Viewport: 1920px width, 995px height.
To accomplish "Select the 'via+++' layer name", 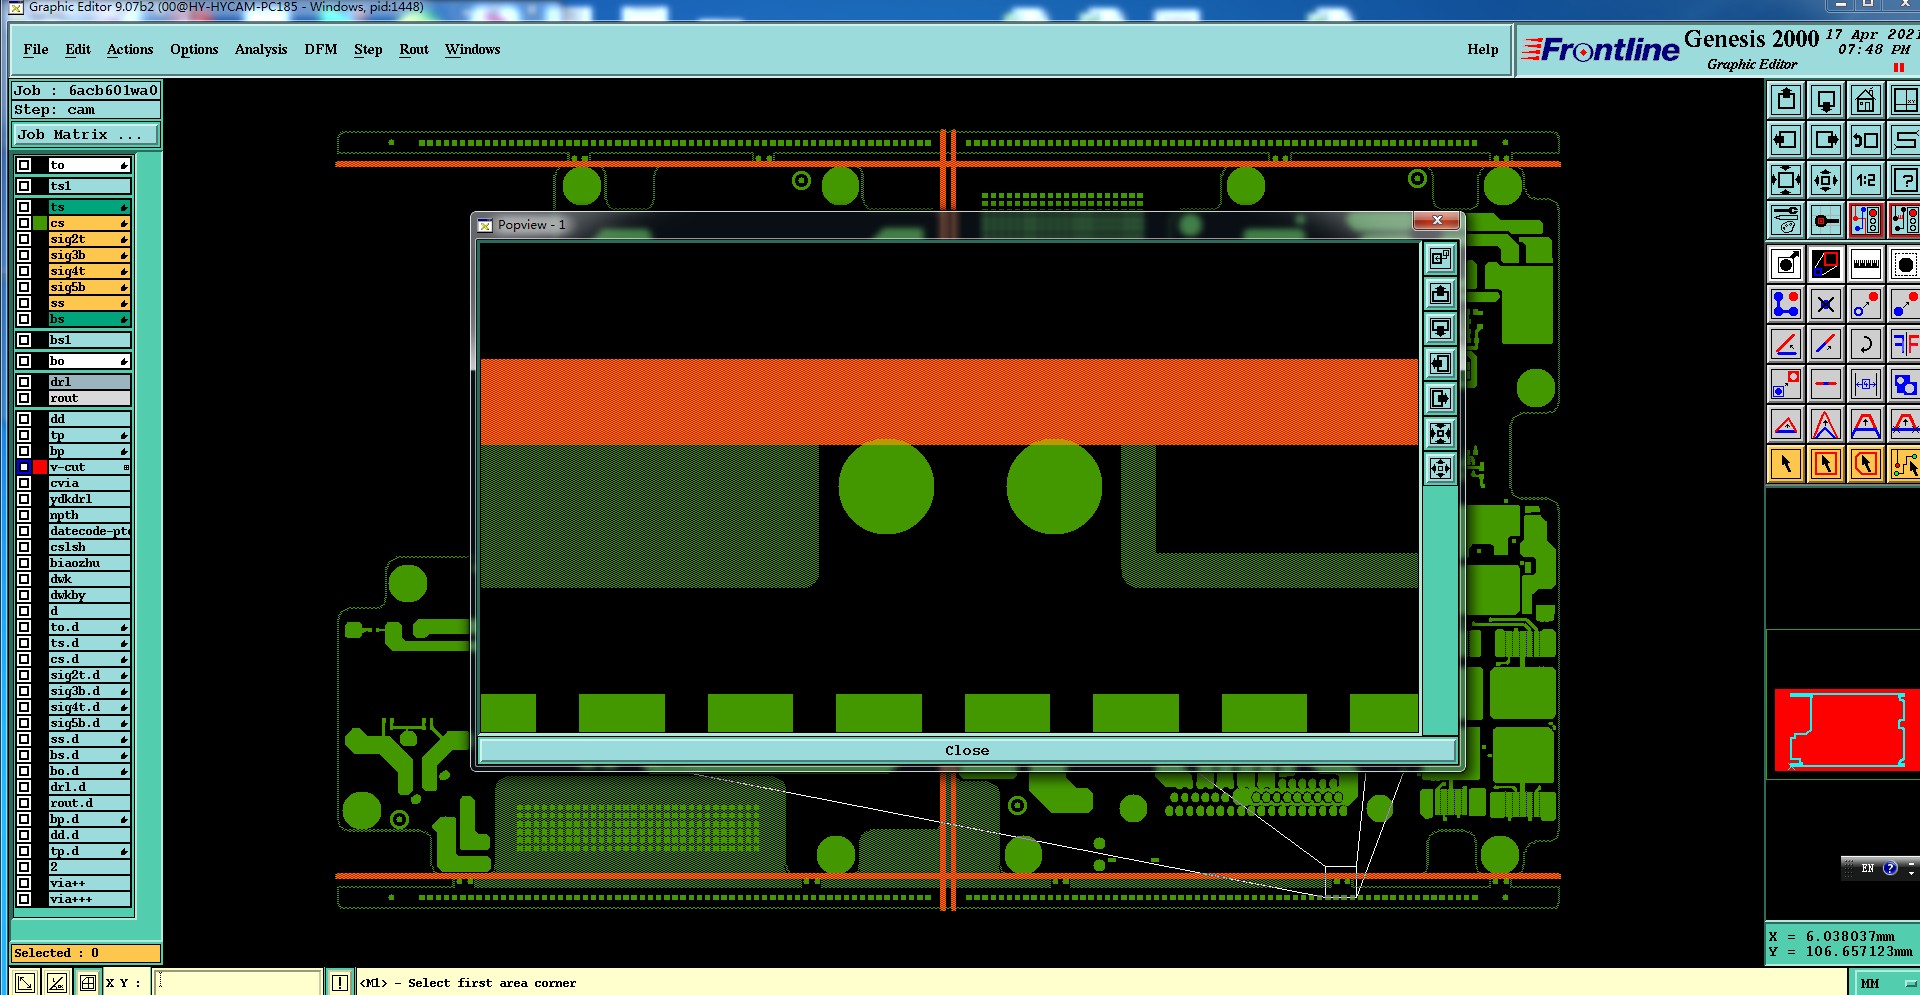I will point(90,899).
